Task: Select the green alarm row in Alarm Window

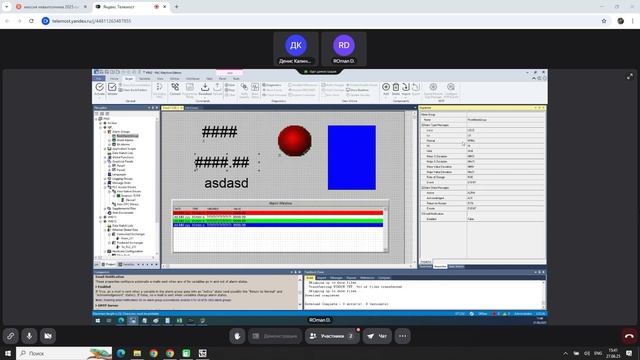Action: tap(278, 221)
